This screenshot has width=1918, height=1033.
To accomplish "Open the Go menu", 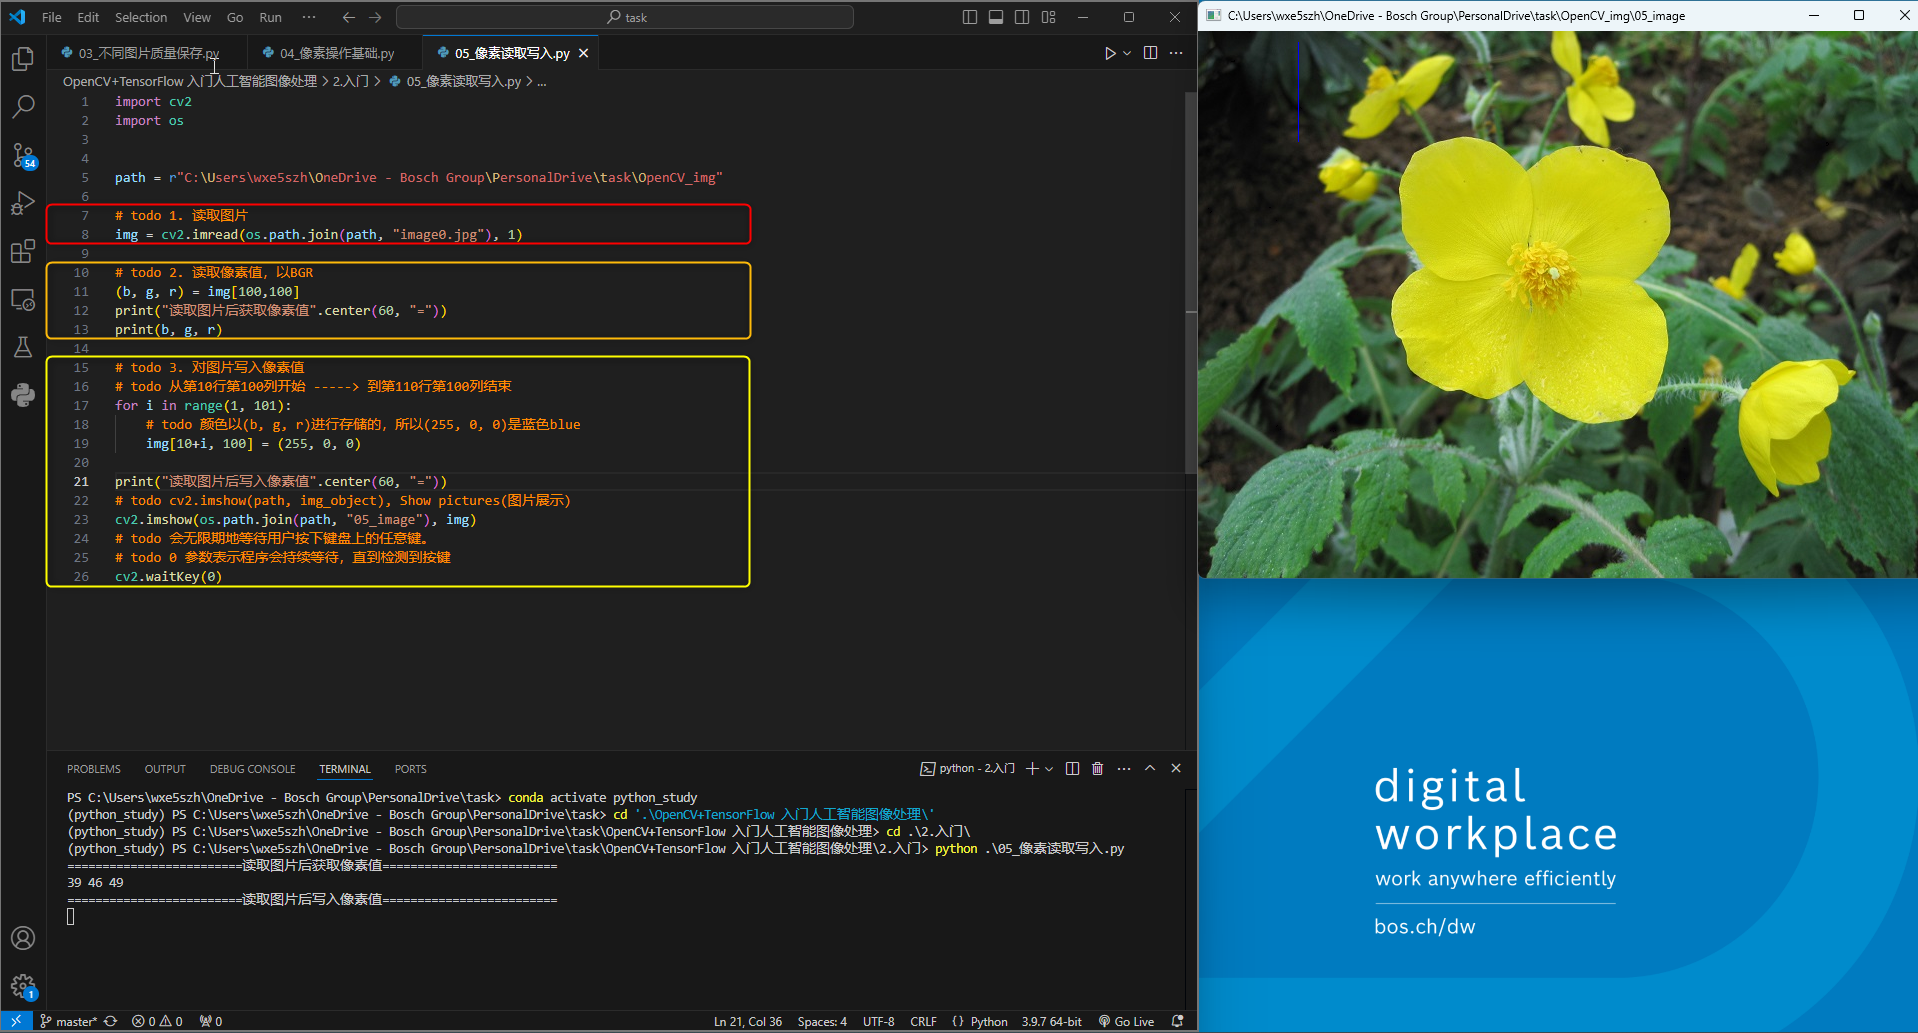I will click(235, 17).
